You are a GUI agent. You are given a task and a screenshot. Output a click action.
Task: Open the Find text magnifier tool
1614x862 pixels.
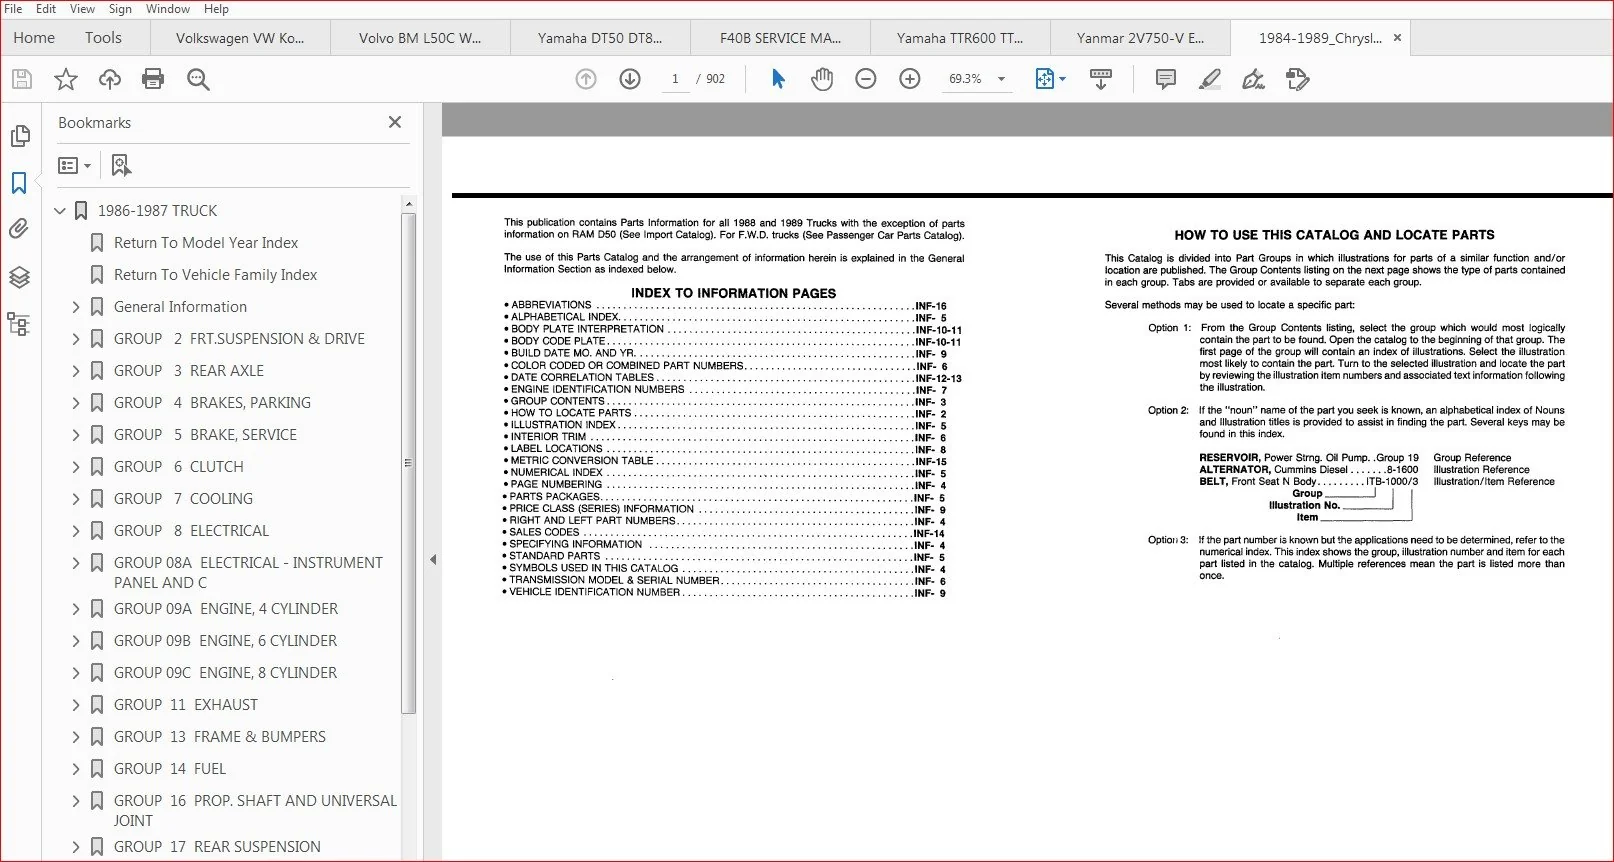(x=198, y=79)
